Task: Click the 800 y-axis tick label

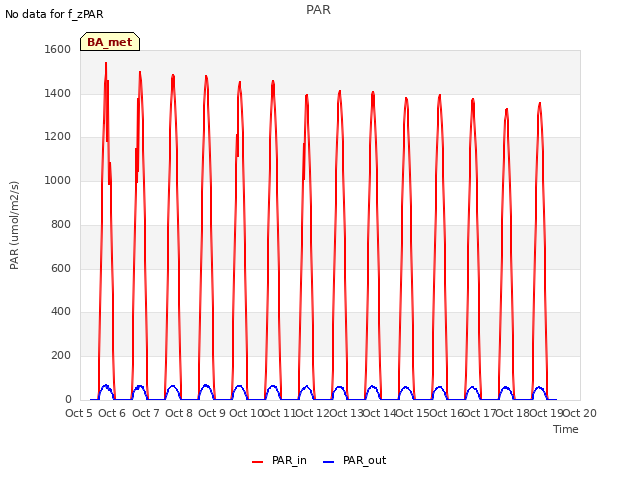Action: tap(61, 224)
